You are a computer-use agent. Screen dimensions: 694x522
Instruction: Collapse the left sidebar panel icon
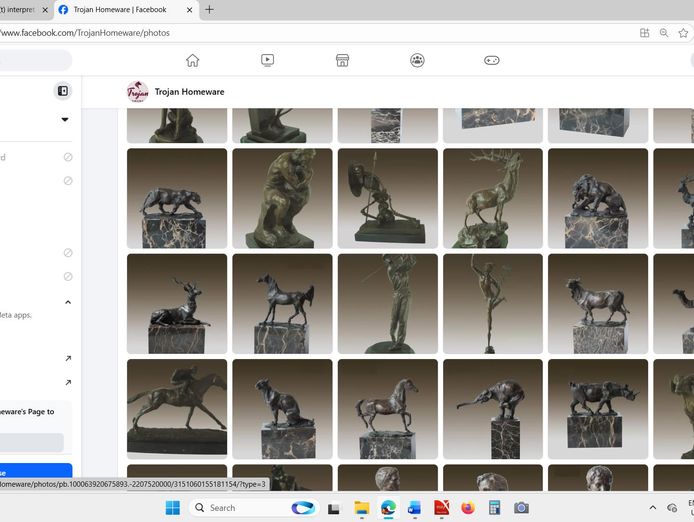63,91
